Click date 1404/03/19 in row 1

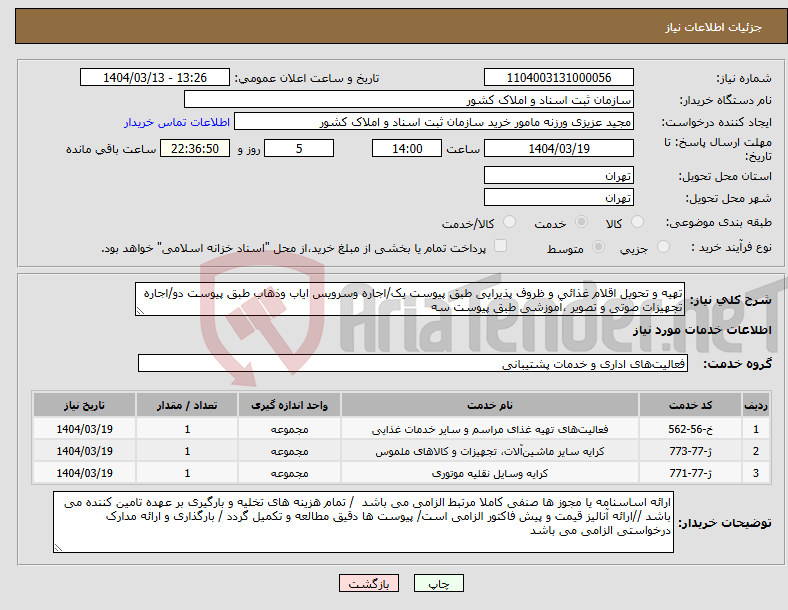84,429
